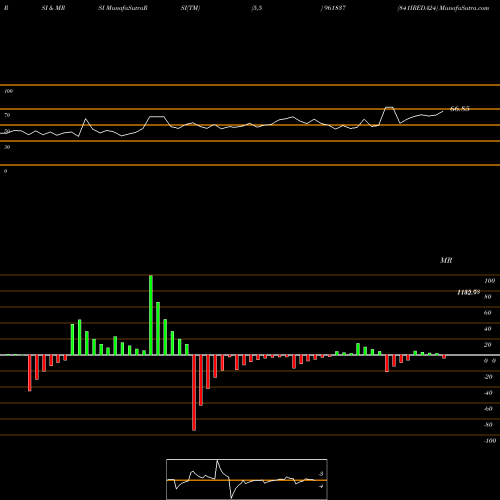This screenshot has width=500, height=500.
Task: Click the mini overview chart at bottom
Action: click(247, 479)
